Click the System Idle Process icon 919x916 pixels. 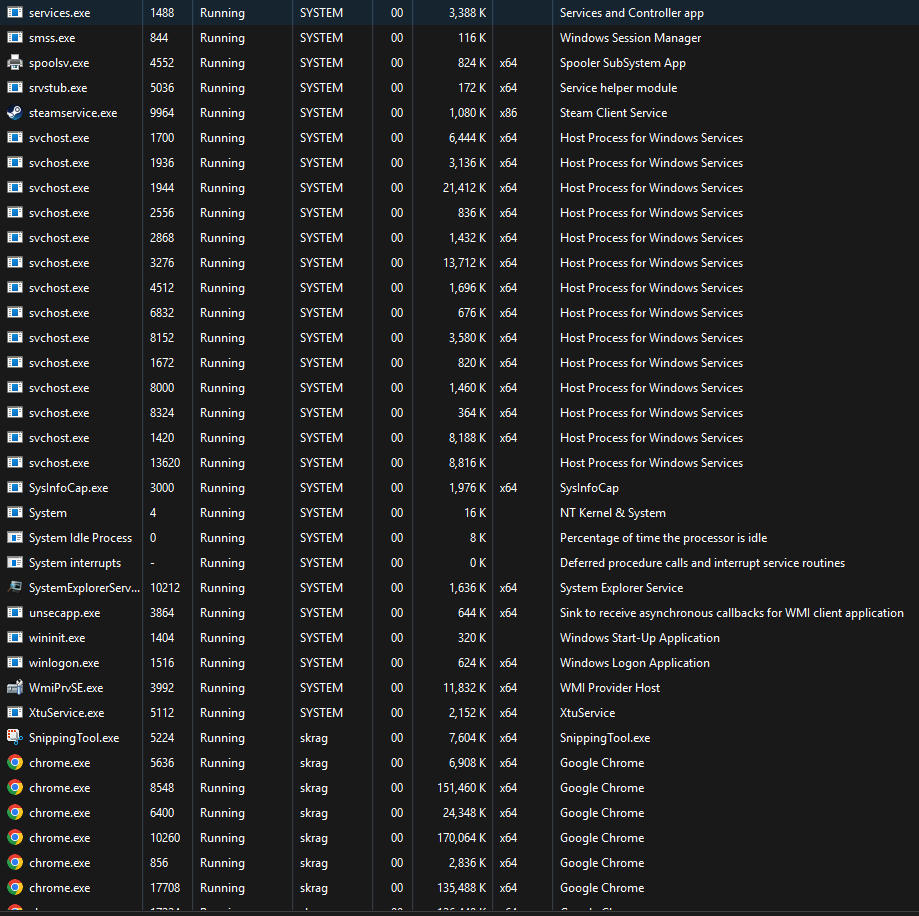(x=15, y=537)
